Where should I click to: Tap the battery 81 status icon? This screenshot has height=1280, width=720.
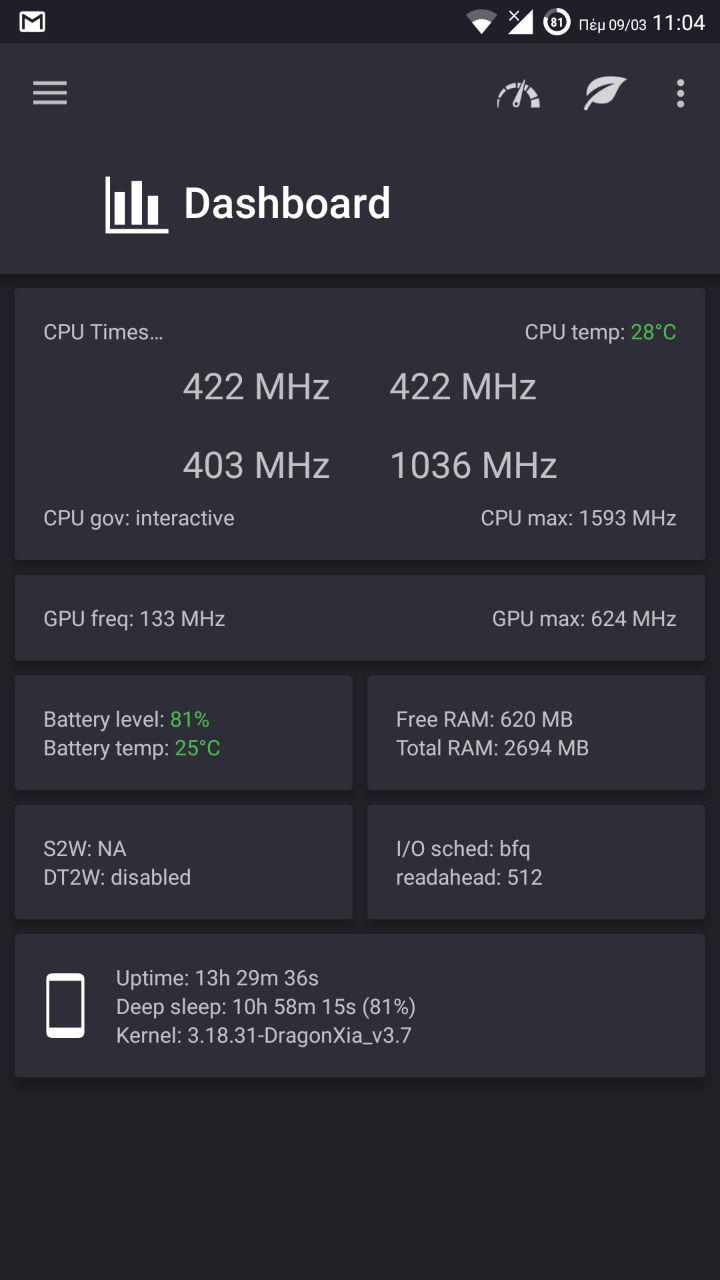556,22
